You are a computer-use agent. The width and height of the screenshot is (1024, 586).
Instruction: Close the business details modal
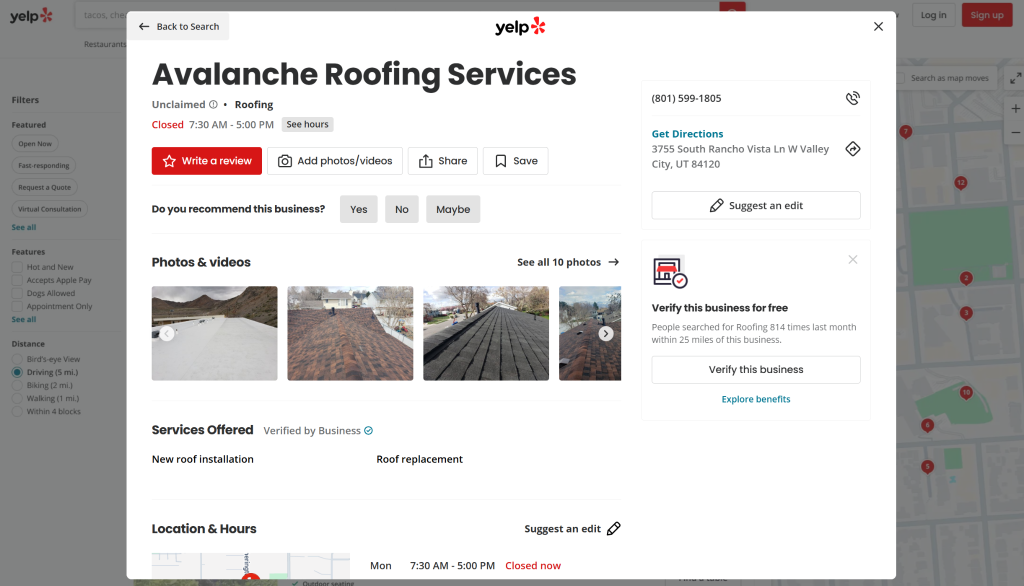tap(878, 27)
